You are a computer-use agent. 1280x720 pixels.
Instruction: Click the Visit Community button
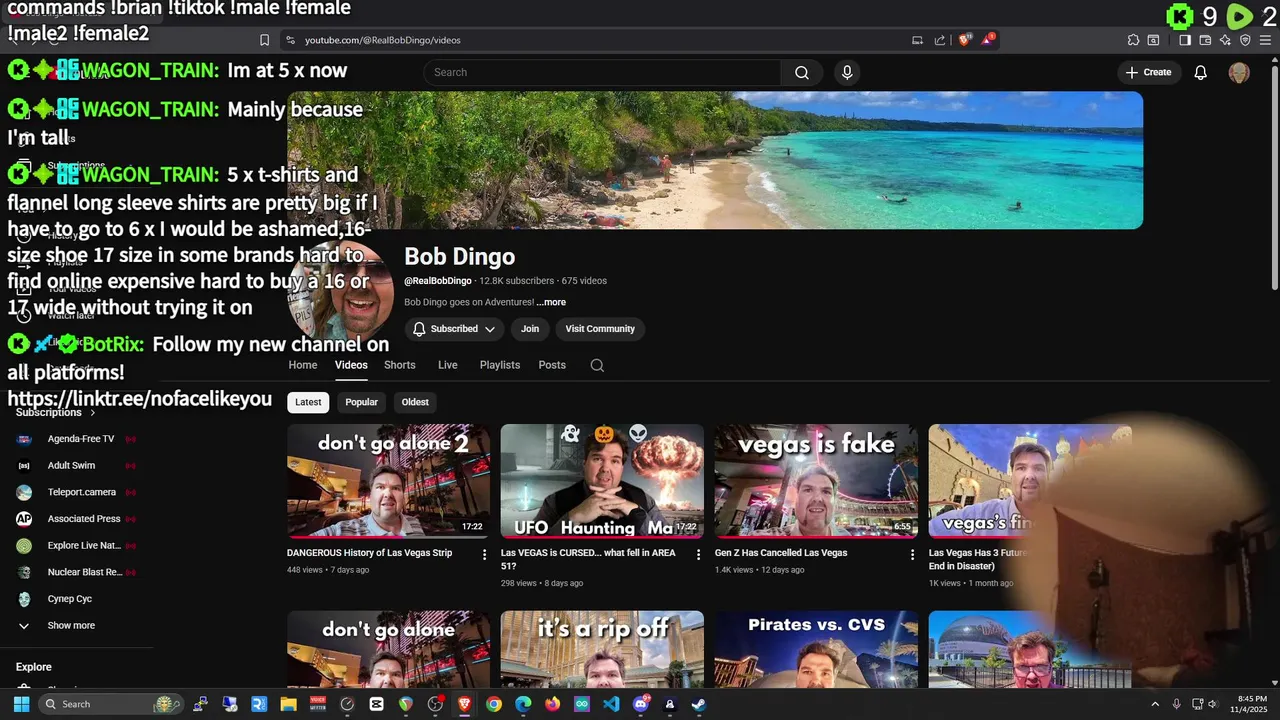pos(600,329)
